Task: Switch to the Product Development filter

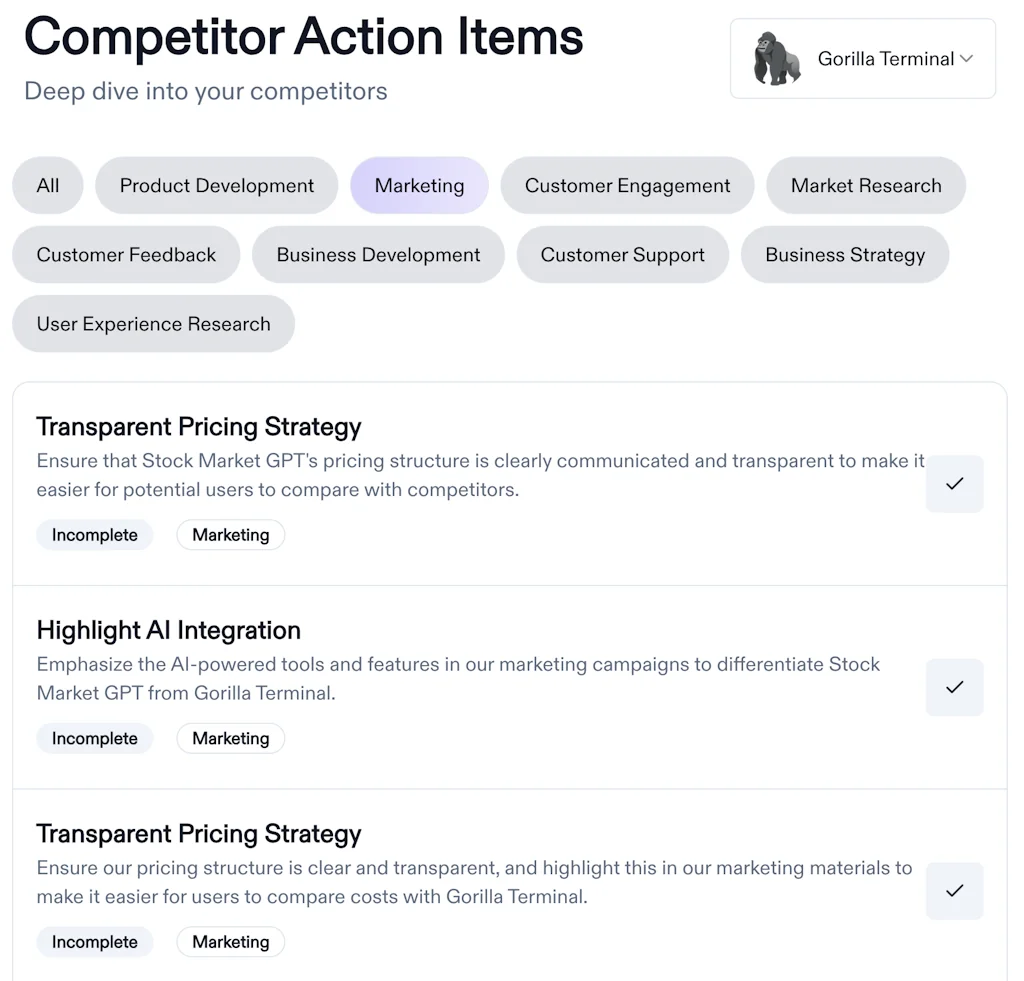Action: [216, 185]
